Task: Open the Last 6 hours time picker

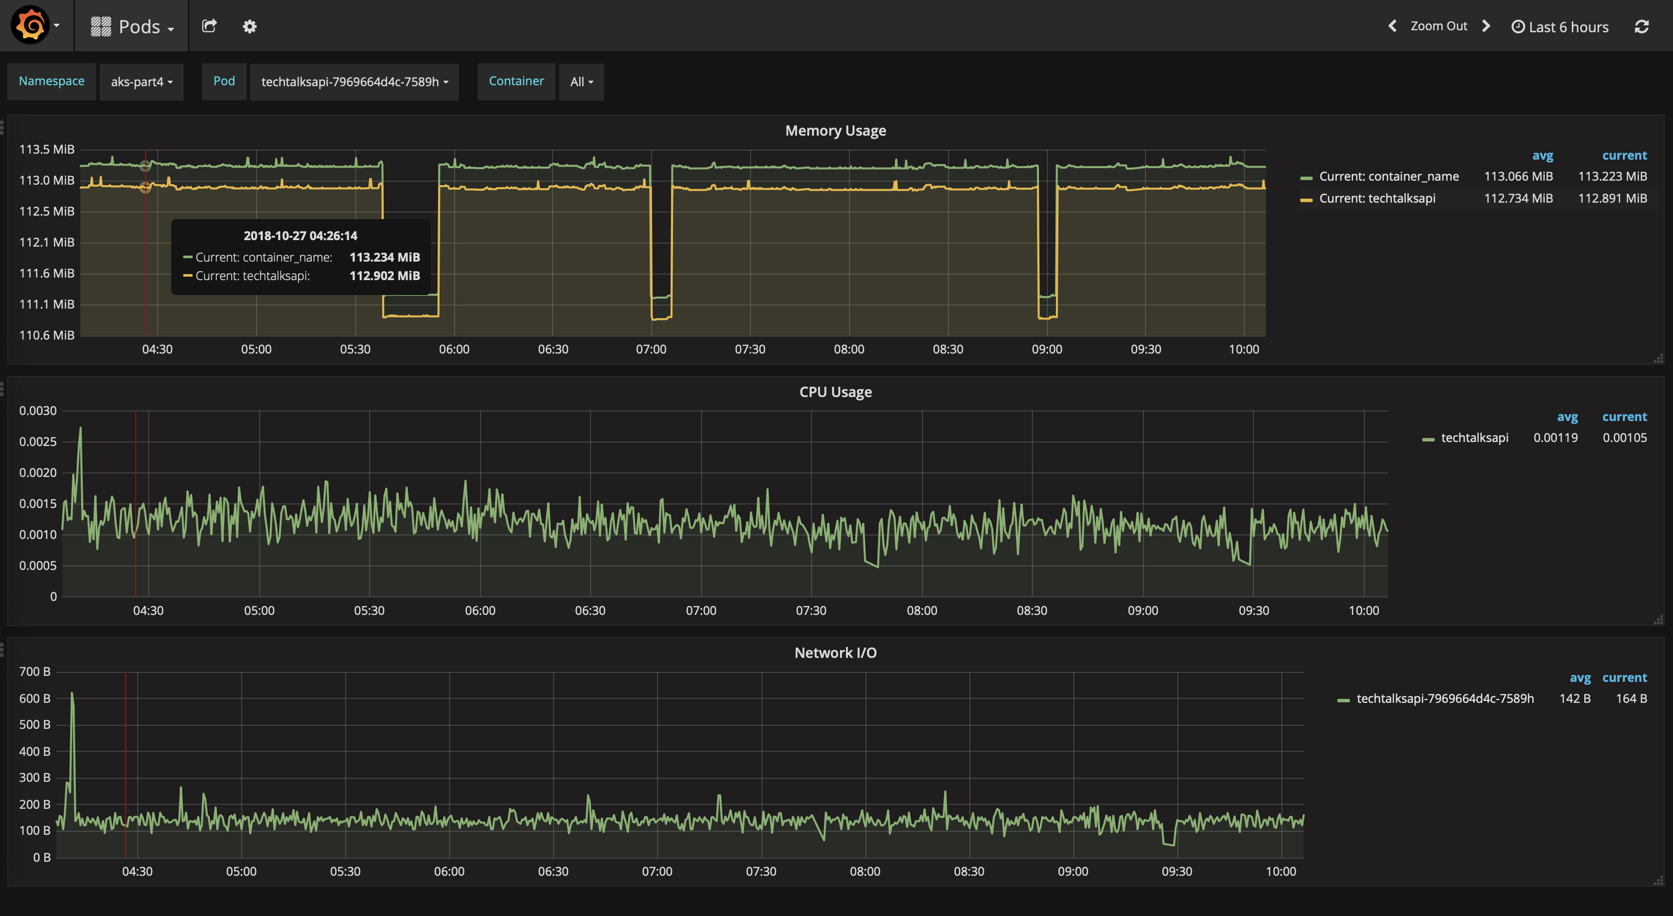Action: tap(1559, 27)
